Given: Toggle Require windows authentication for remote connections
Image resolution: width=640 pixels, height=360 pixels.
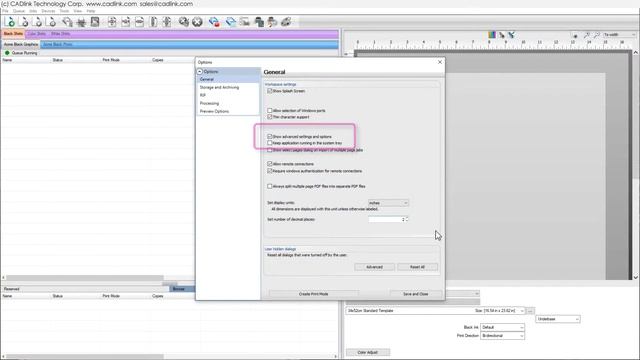Looking at the screenshot, I should click(270, 171).
